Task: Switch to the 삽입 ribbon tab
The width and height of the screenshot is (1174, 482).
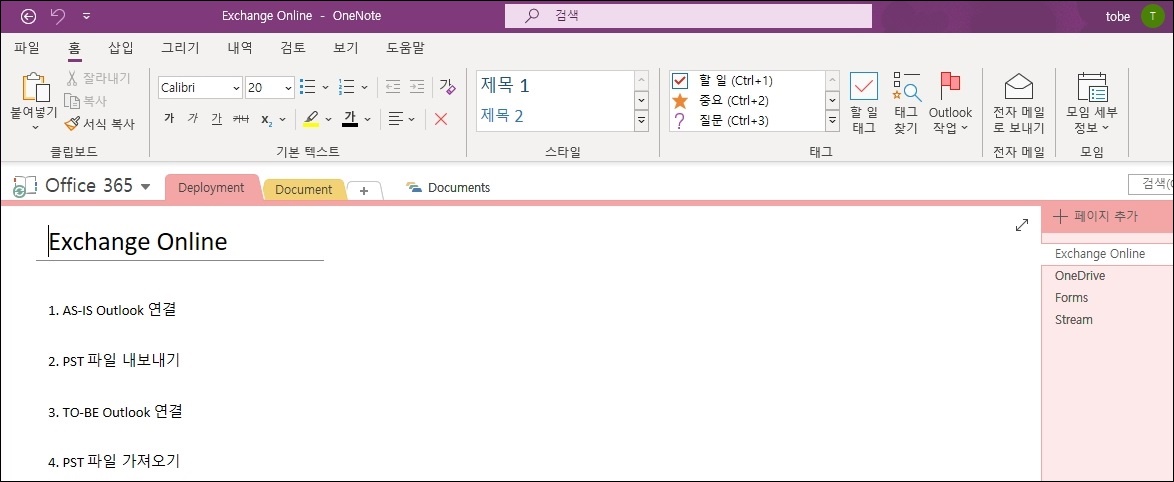Action: (121, 49)
